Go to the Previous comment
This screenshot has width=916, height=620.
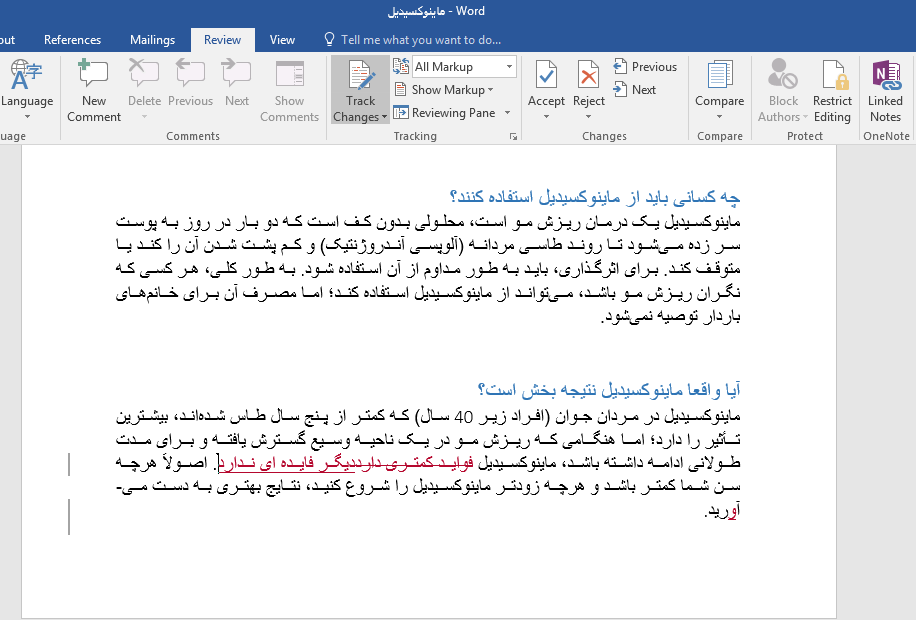190,84
